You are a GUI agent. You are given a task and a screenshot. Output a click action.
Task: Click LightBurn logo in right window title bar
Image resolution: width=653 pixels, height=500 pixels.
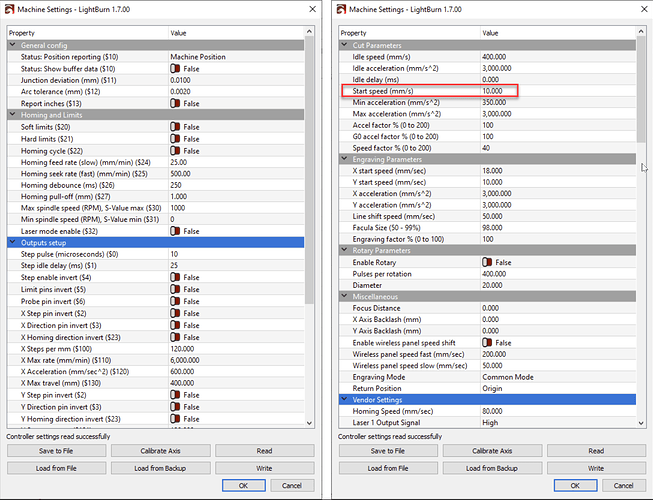coord(341,9)
